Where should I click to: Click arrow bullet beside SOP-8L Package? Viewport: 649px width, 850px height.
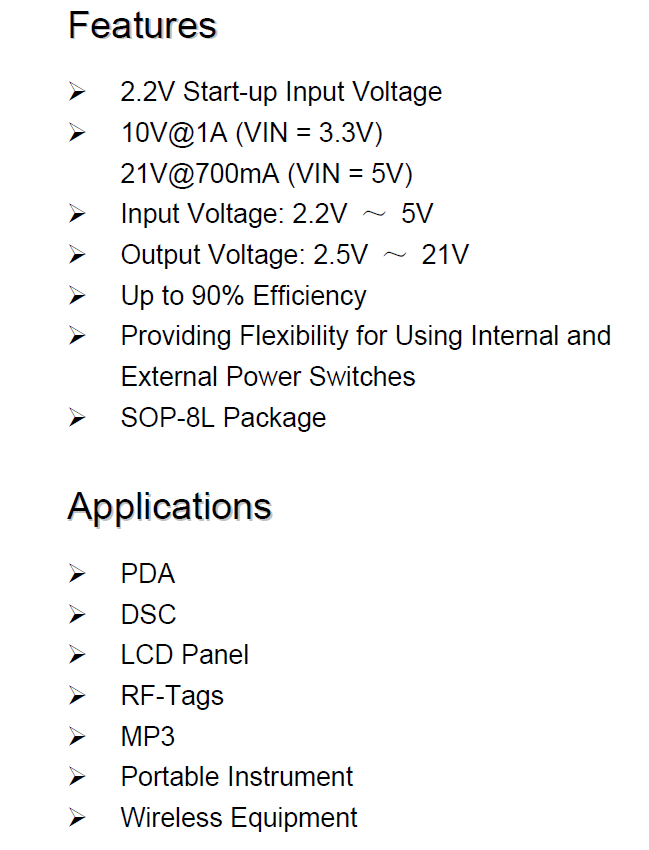click(77, 418)
